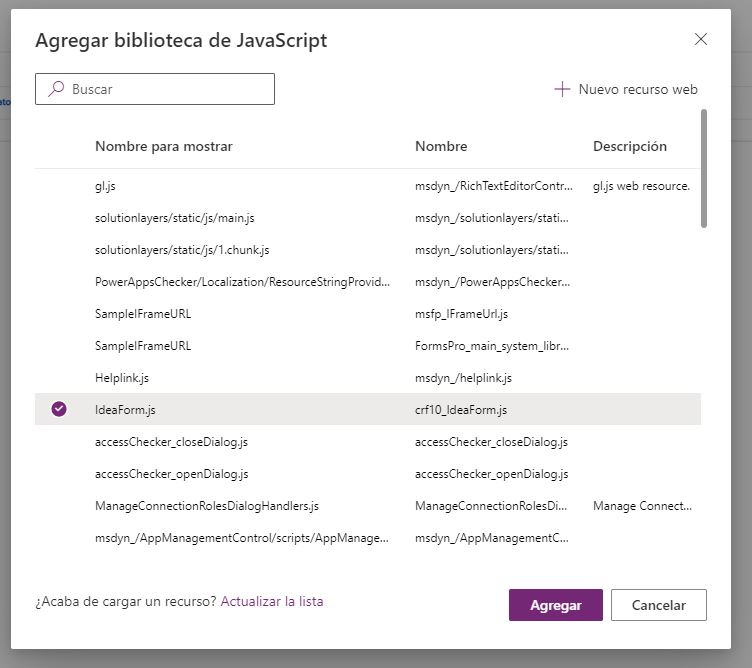Sort by Nombre para mostrar column header
The width and height of the screenshot is (752, 668).
coord(163,146)
